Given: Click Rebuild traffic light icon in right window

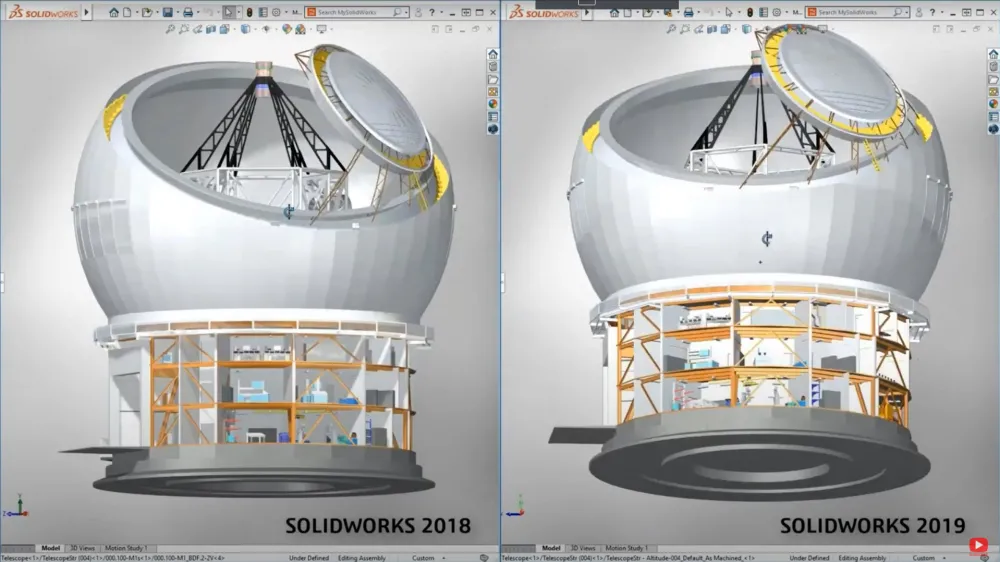Looking at the screenshot, I should (750, 12).
